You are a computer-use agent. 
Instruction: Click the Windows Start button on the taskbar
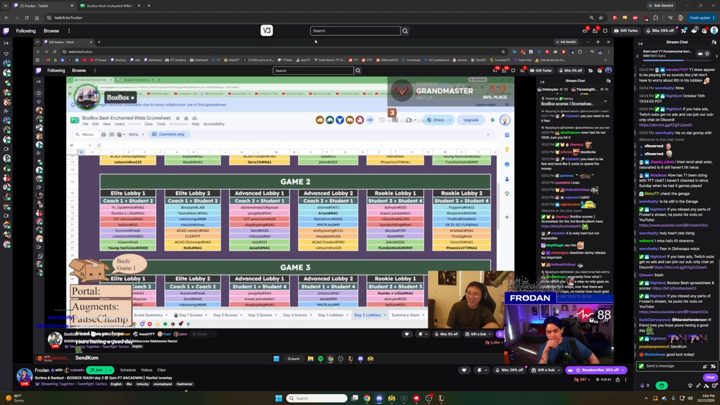coord(279,398)
